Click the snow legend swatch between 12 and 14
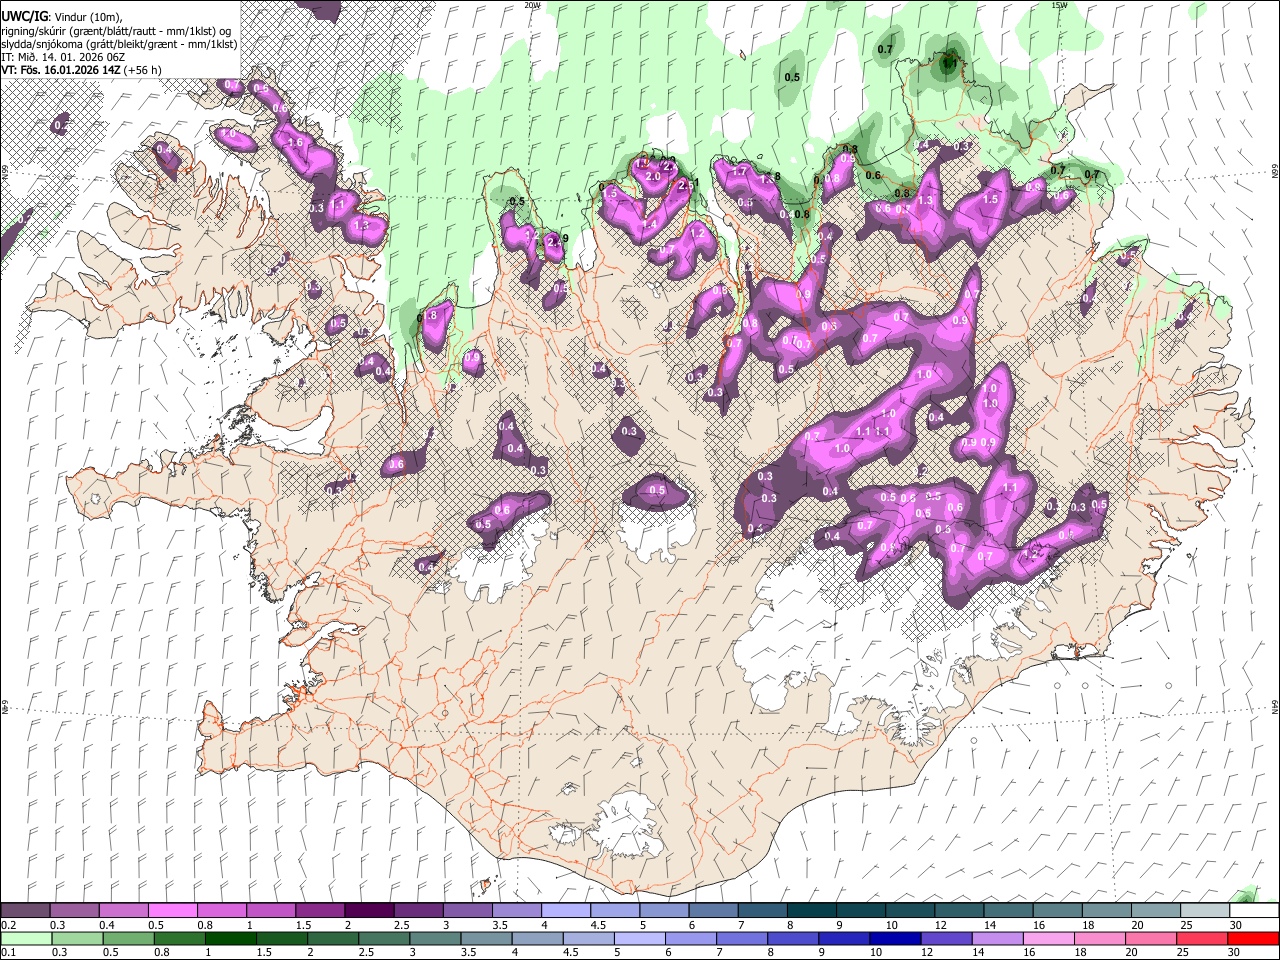This screenshot has width=1280, height=960. 959,910
